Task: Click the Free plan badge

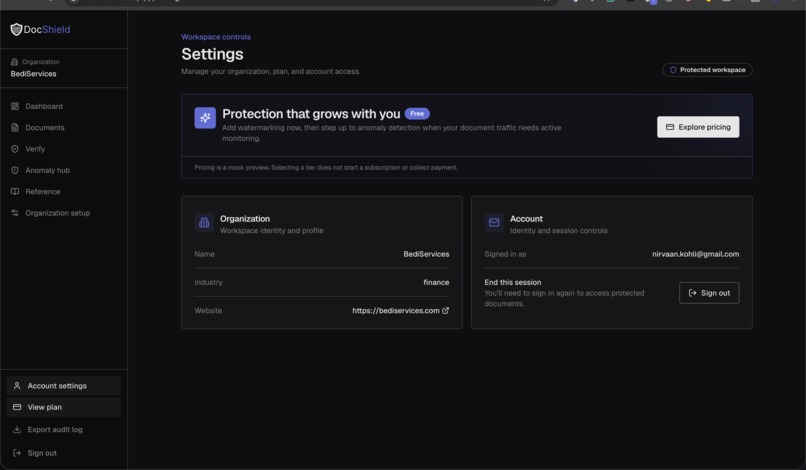Action: click(417, 114)
